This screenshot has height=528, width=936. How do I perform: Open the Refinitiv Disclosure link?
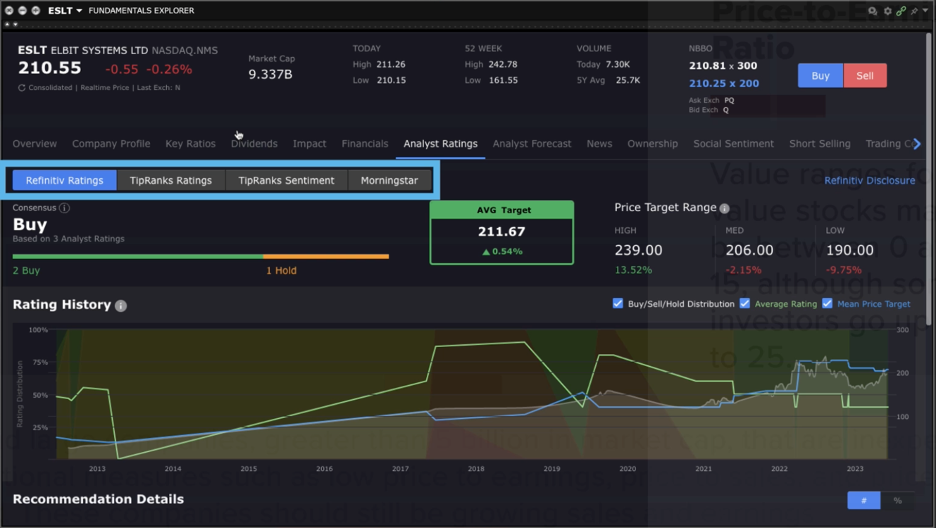[869, 181]
